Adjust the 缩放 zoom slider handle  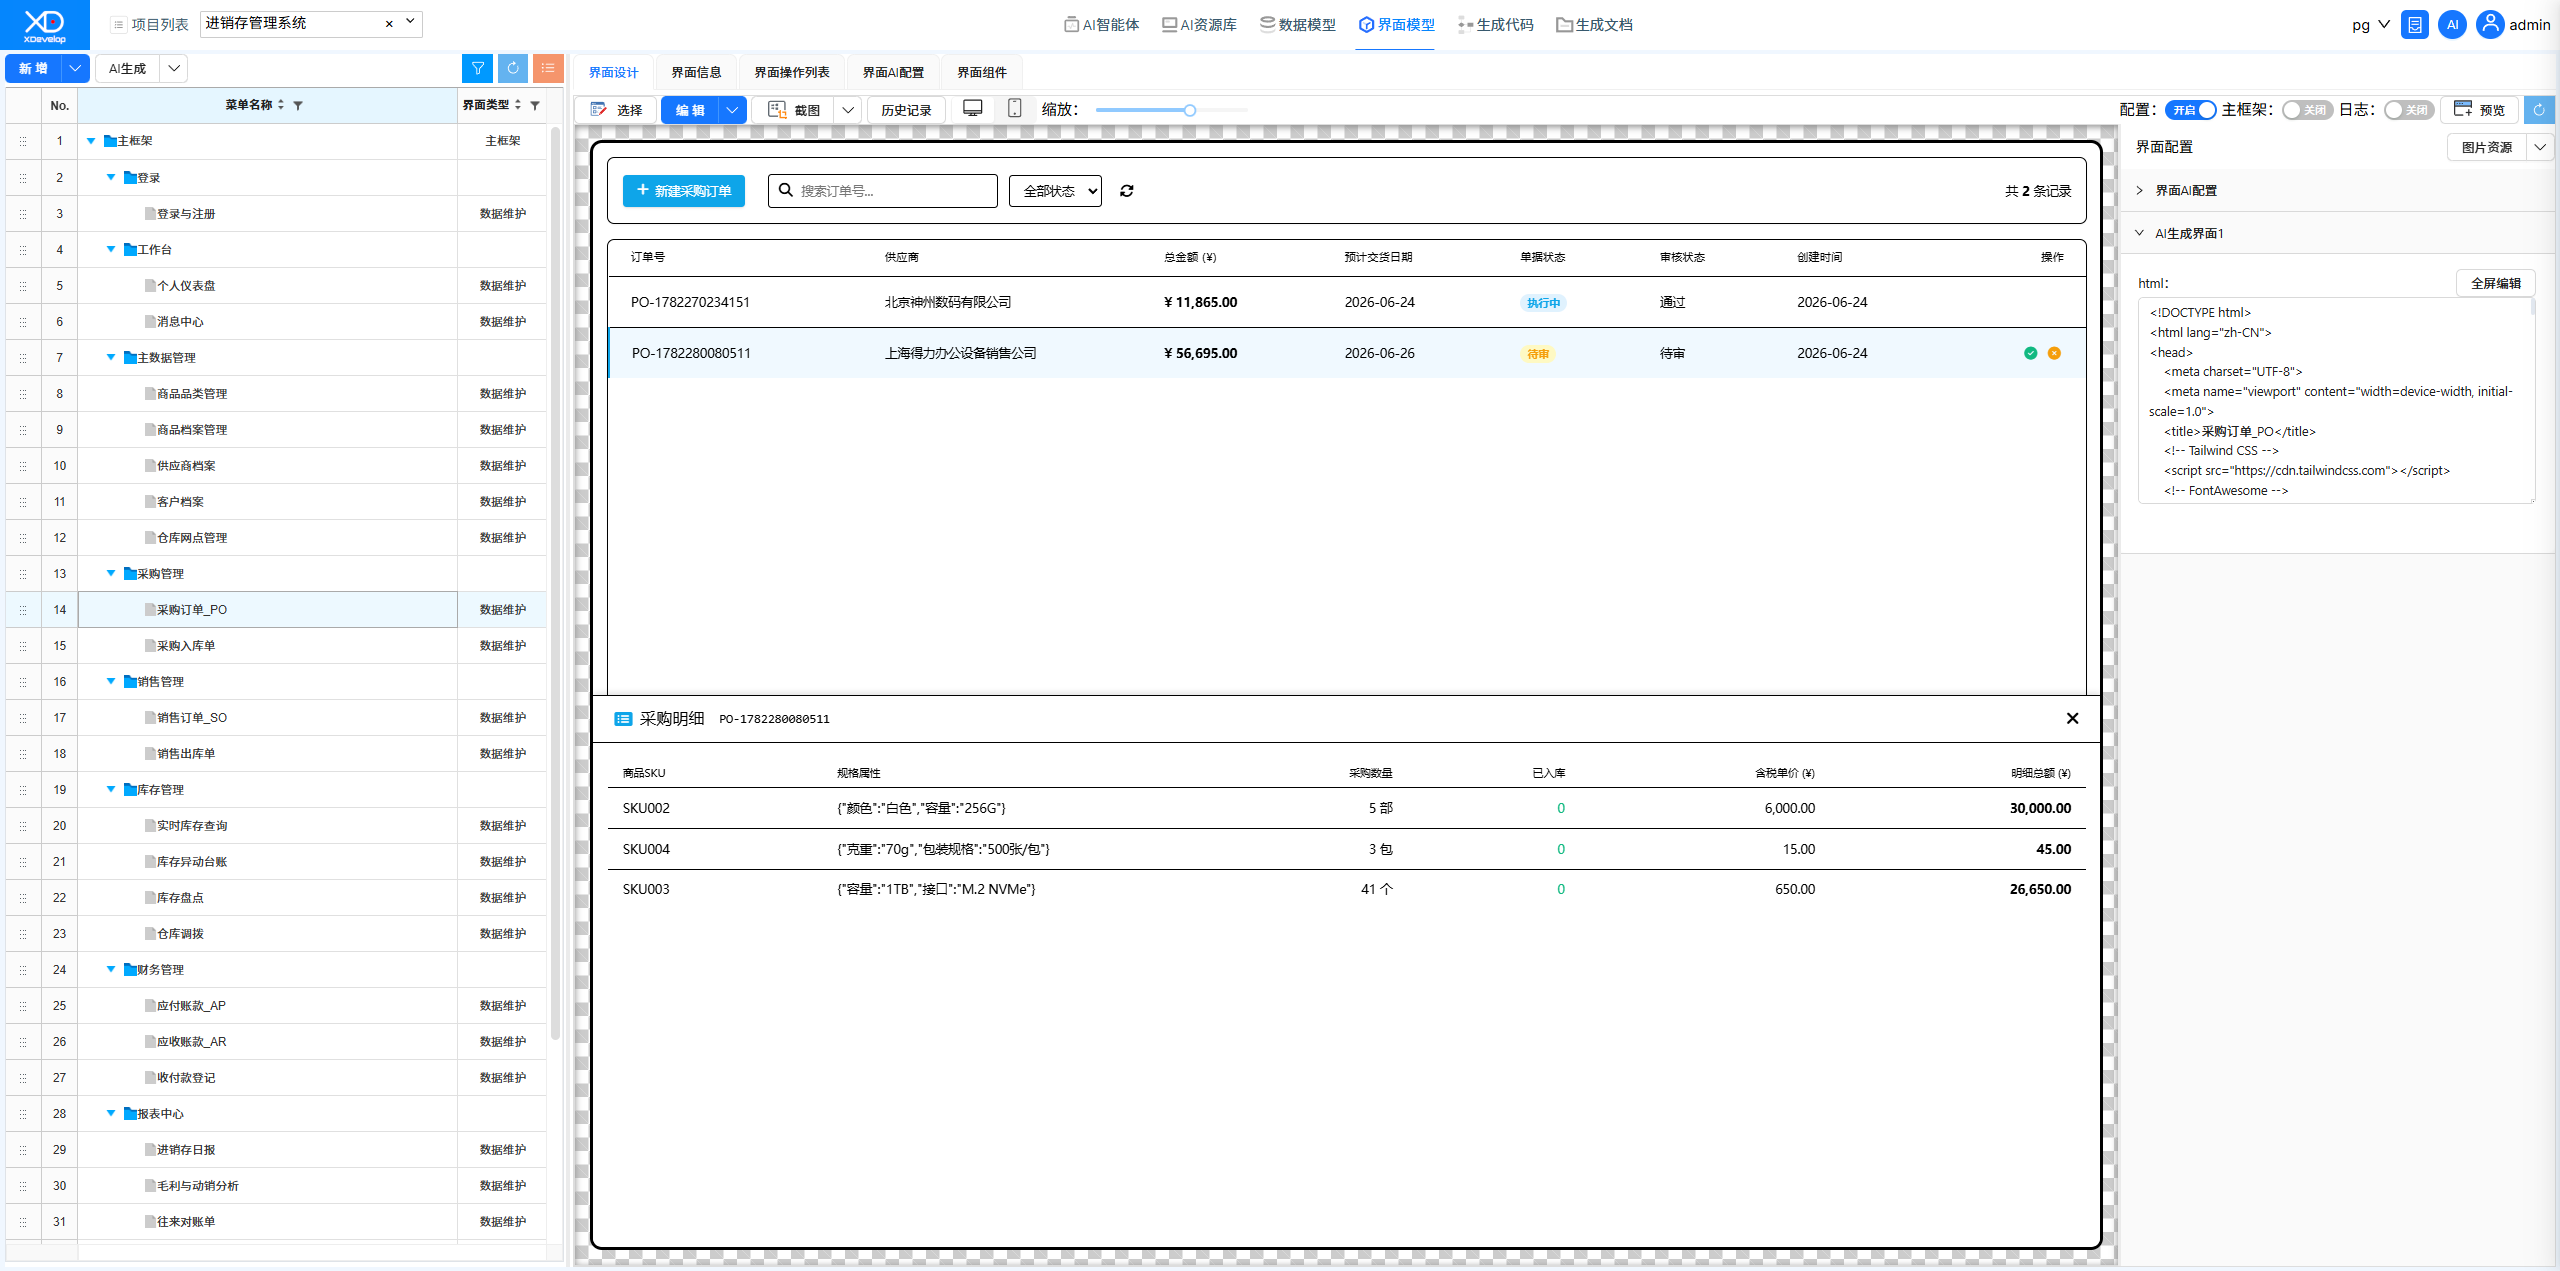tap(1190, 110)
